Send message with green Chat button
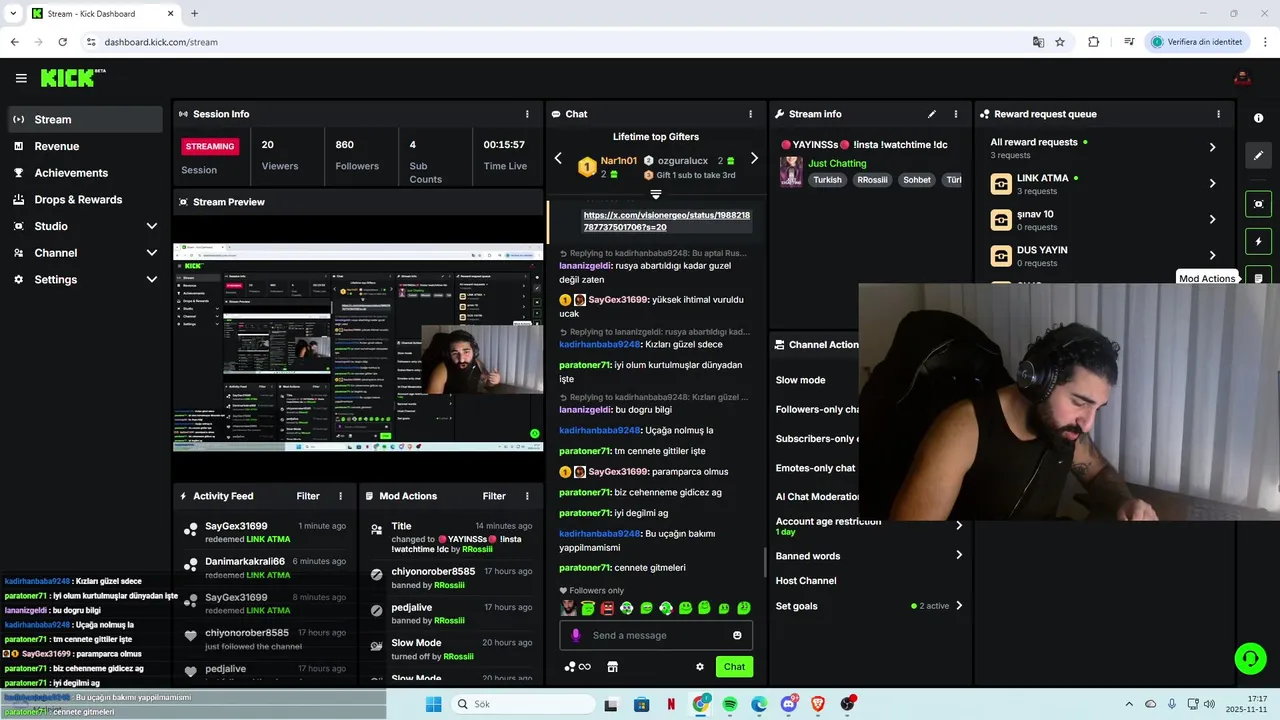Image resolution: width=1280 pixels, height=720 pixels. [734, 667]
